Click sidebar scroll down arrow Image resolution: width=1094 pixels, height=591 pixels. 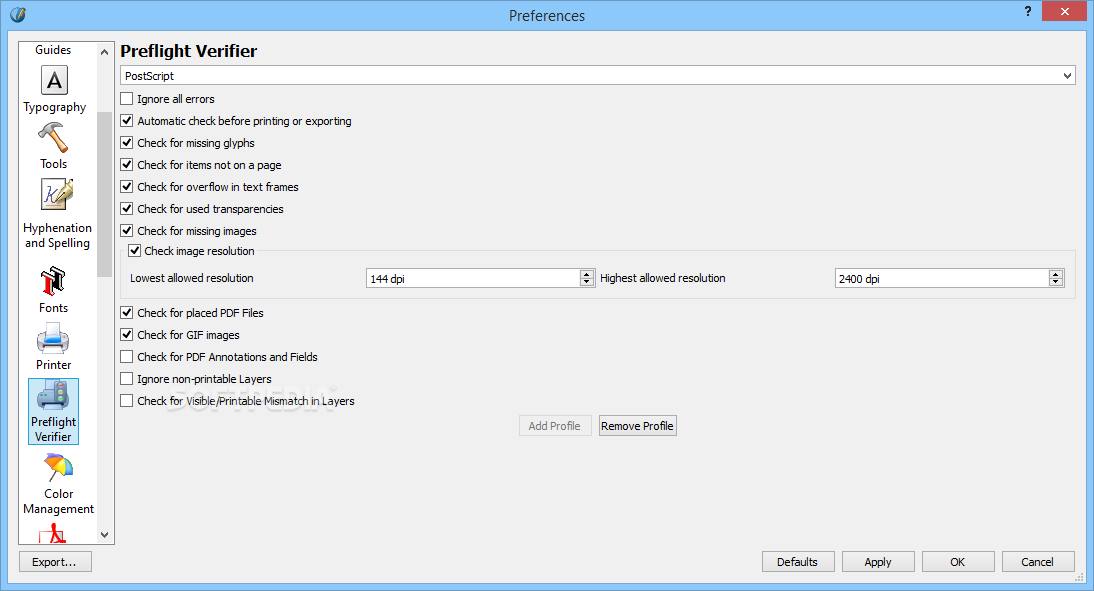click(x=105, y=535)
